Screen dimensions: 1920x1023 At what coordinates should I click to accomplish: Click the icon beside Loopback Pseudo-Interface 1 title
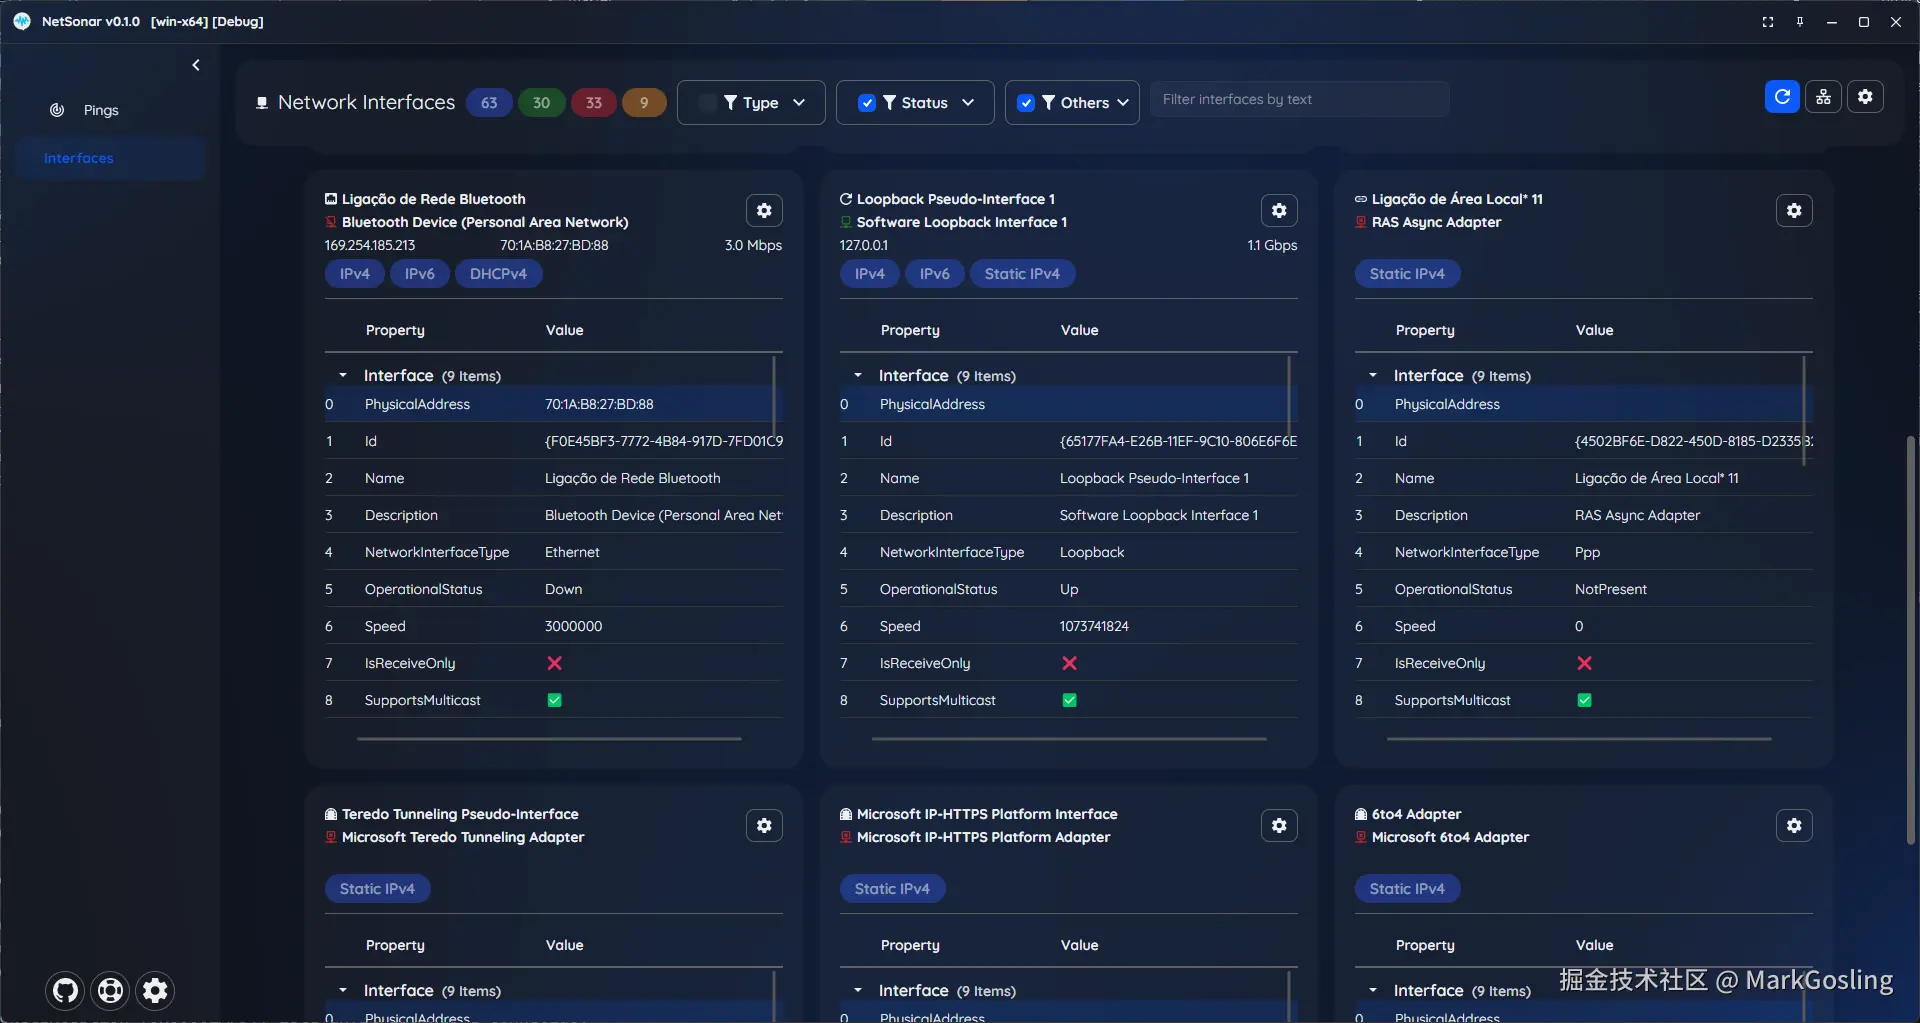click(846, 199)
